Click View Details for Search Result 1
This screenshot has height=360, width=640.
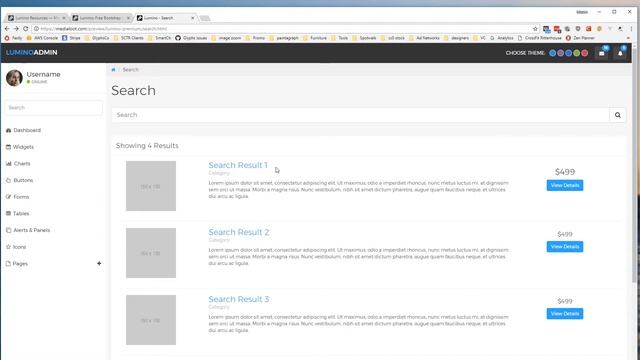[565, 185]
